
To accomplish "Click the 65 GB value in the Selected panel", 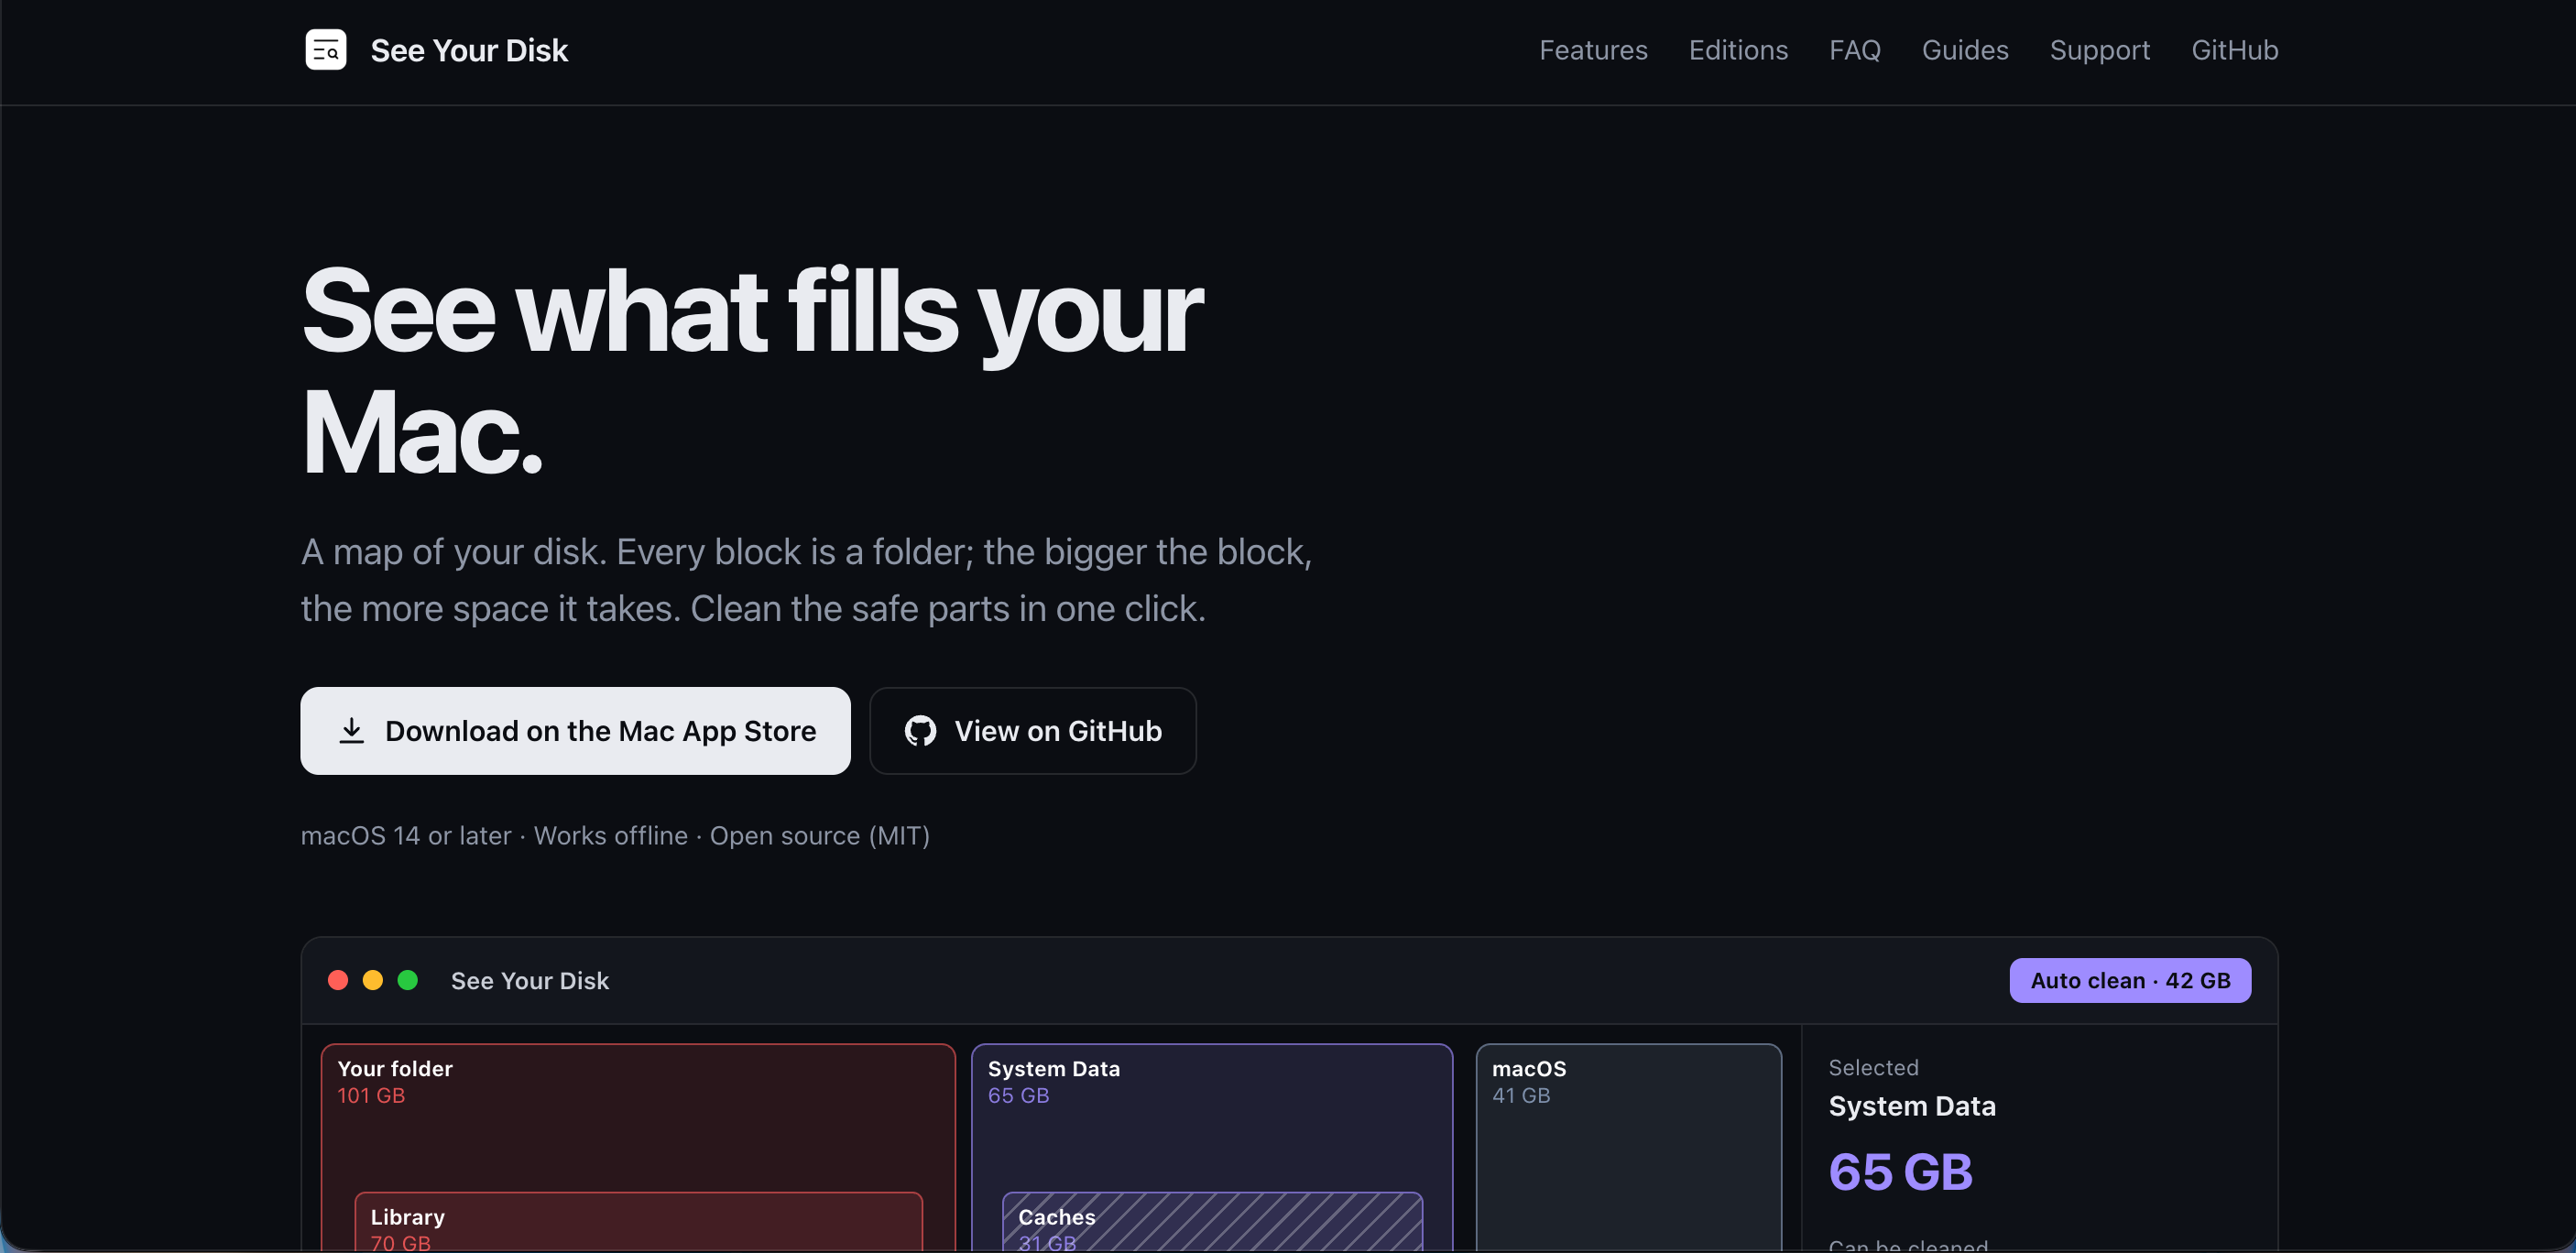I will [1900, 1172].
